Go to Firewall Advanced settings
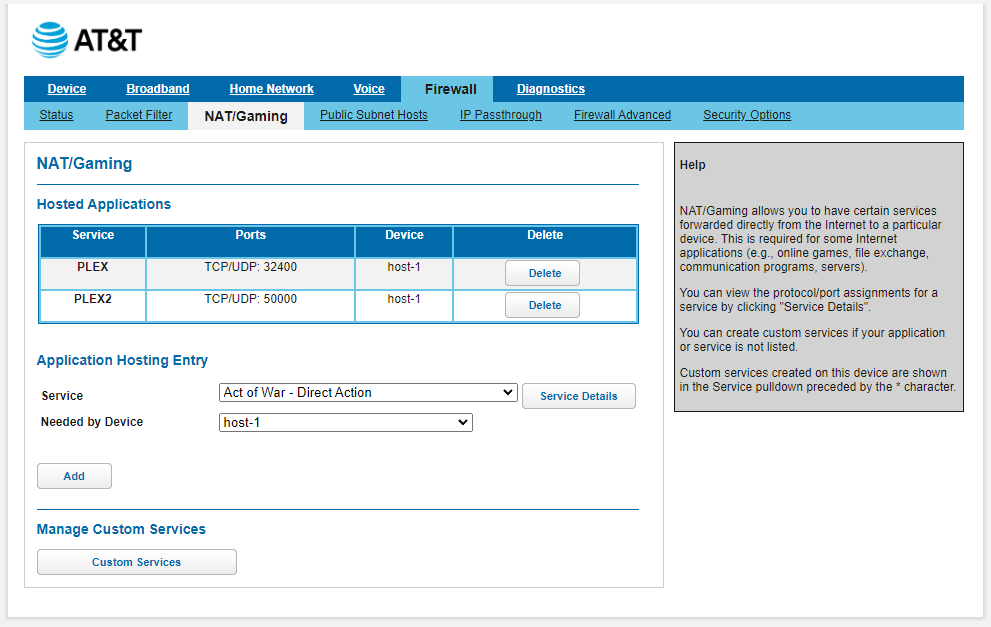 (x=622, y=115)
